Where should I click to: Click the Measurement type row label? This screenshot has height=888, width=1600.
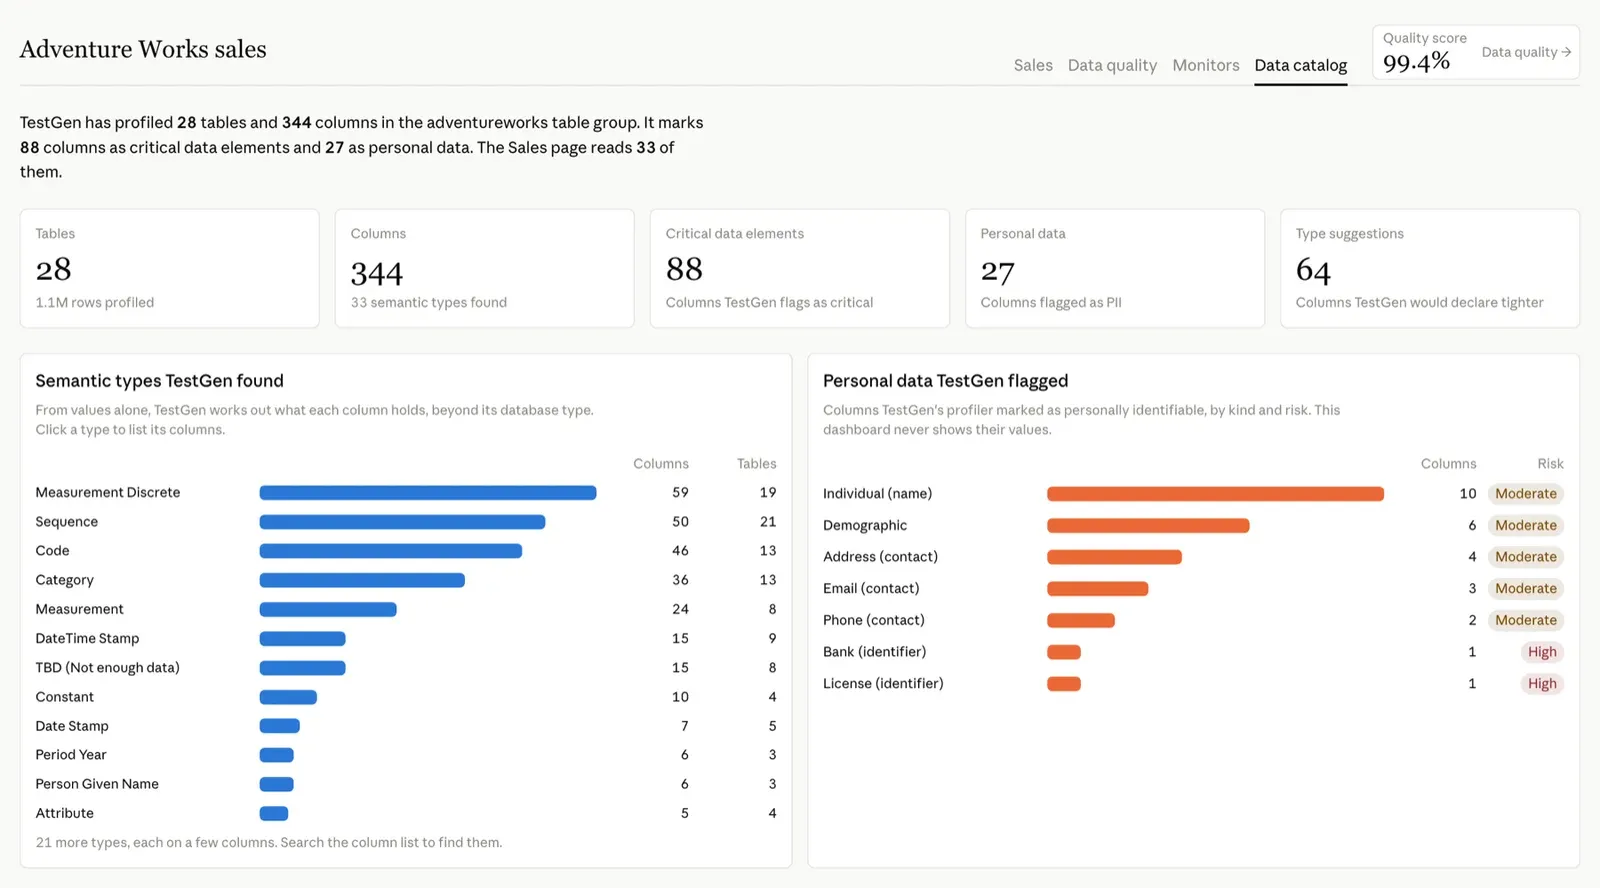click(79, 609)
